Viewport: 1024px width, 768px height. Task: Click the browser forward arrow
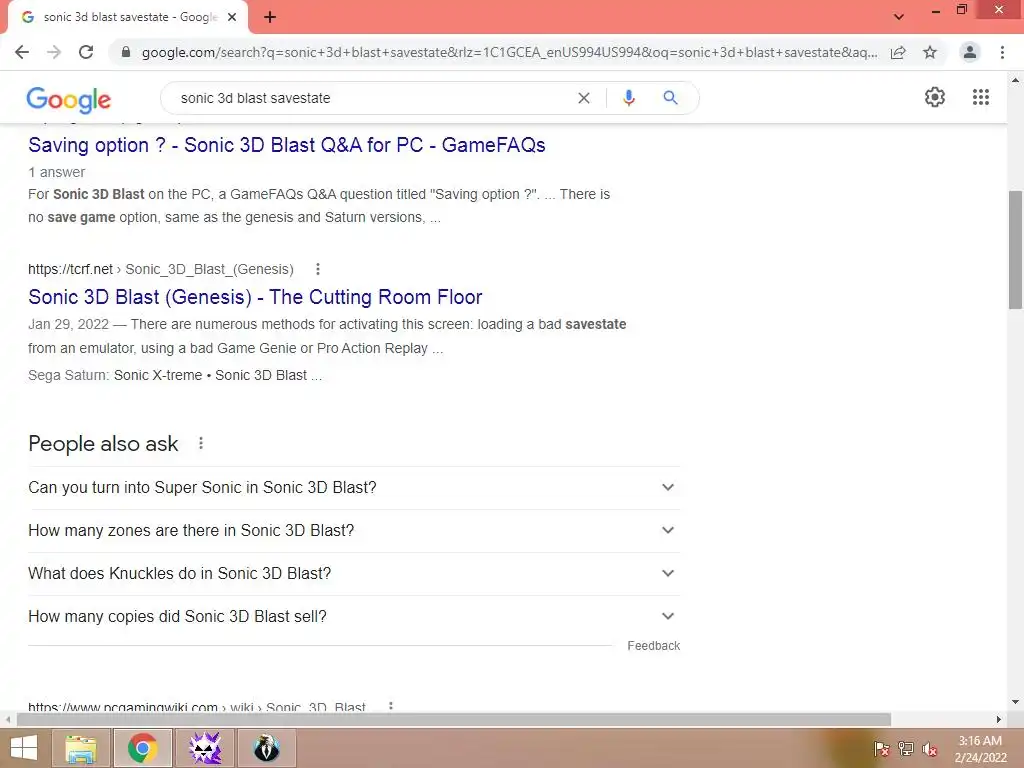pyautogui.click(x=54, y=52)
